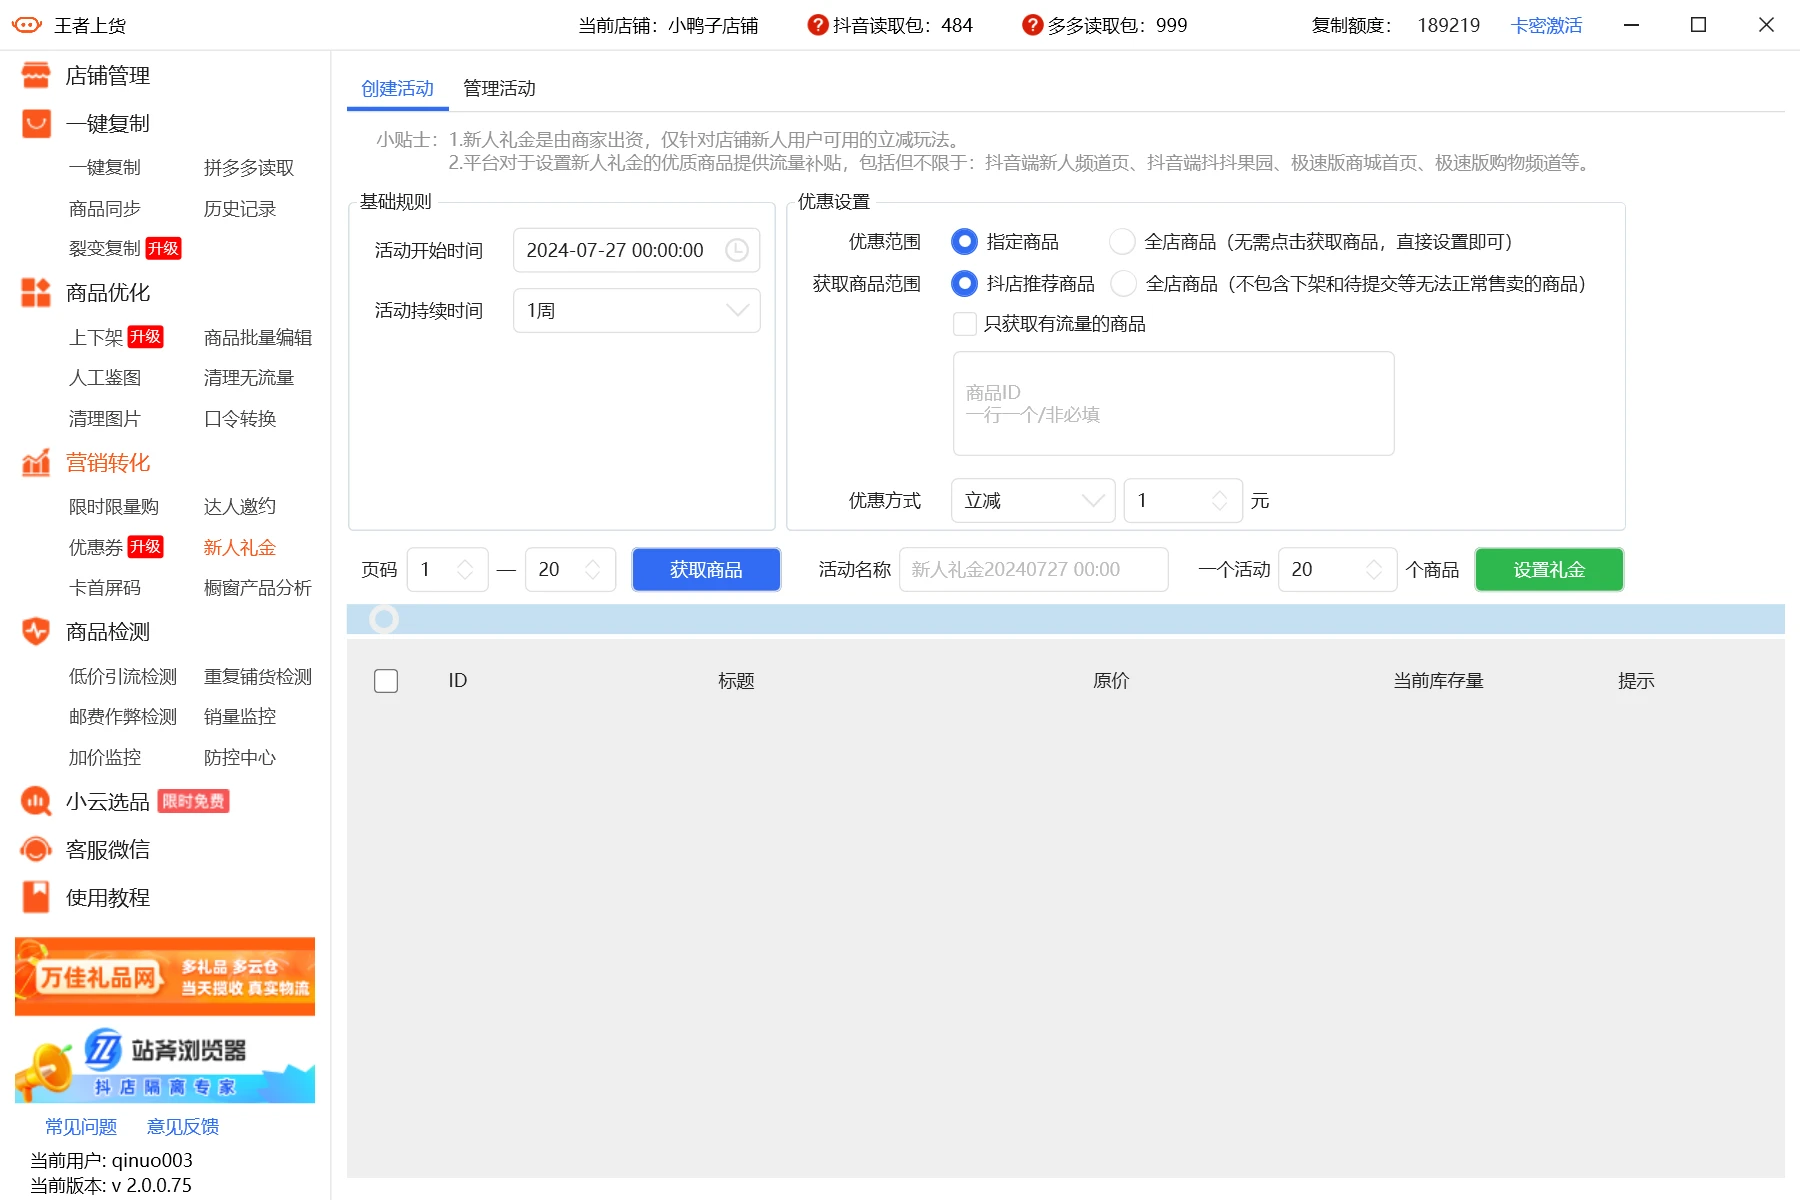
Task: Click help icon beside 多多读取包
Action: point(1032,25)
